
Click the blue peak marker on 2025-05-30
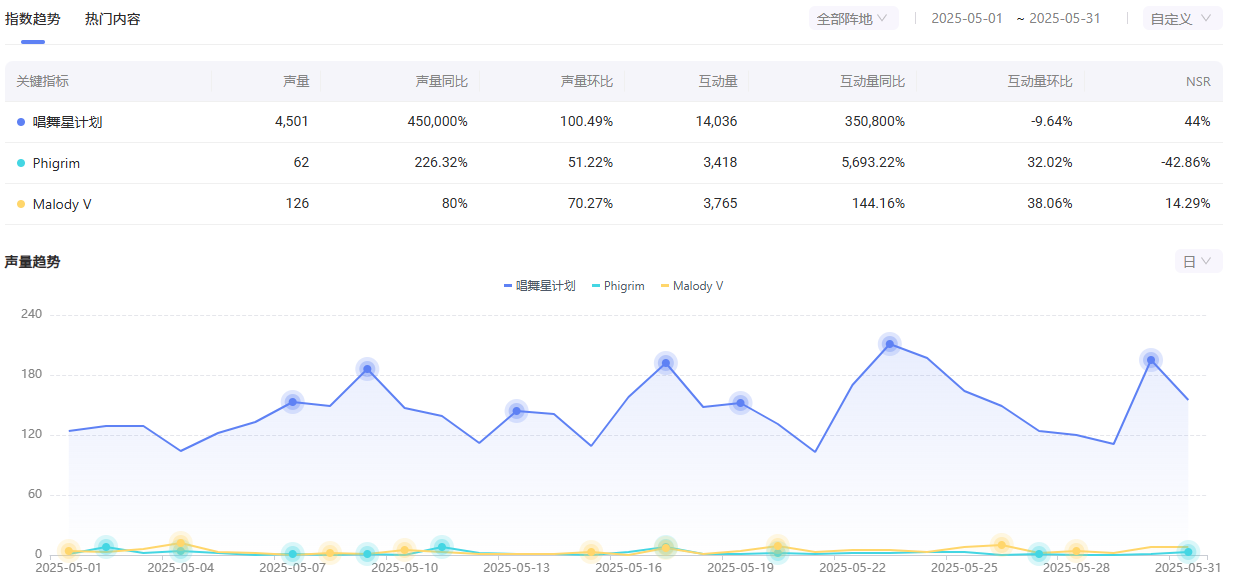pos(1151,360)
